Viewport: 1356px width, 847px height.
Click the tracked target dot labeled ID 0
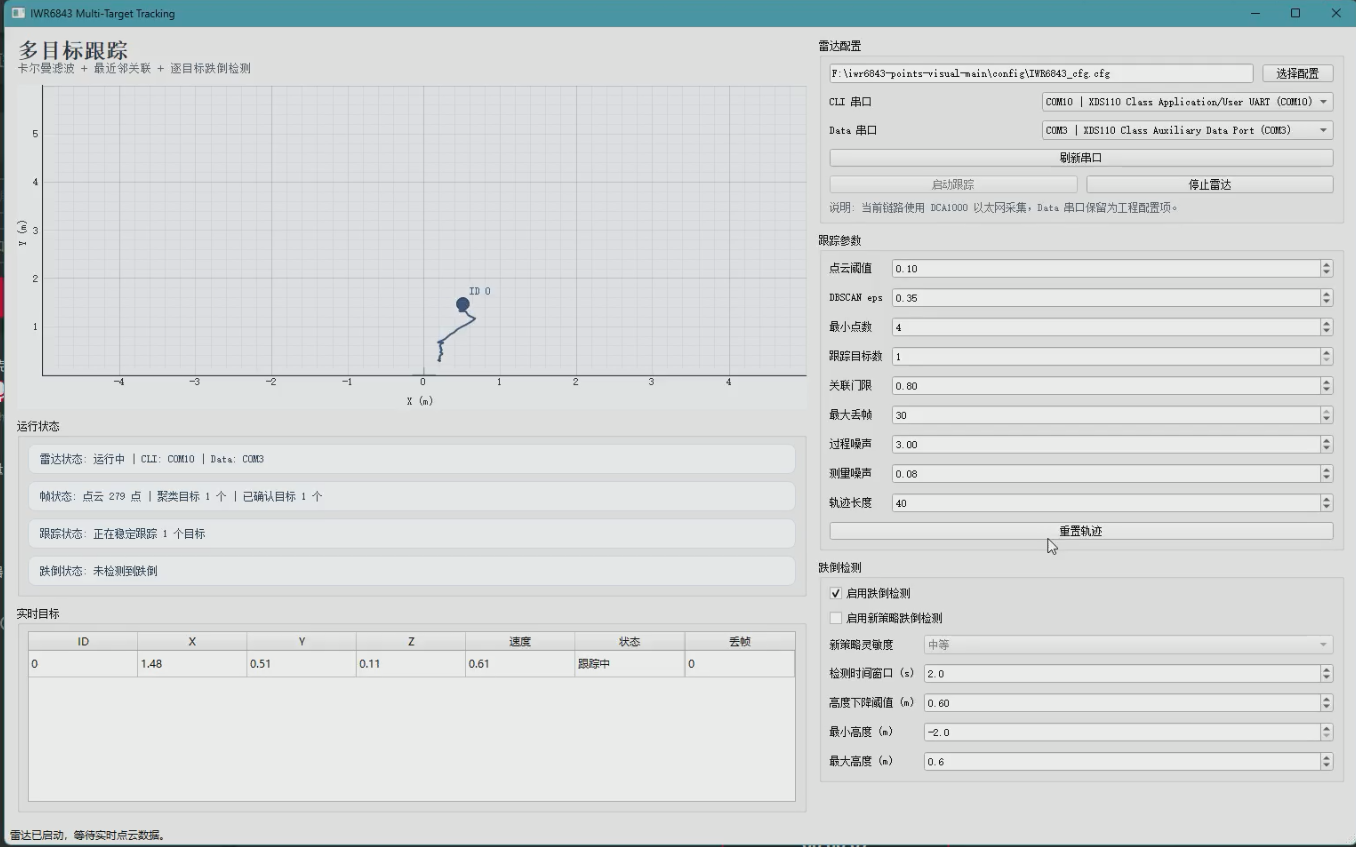click(462, 304)
